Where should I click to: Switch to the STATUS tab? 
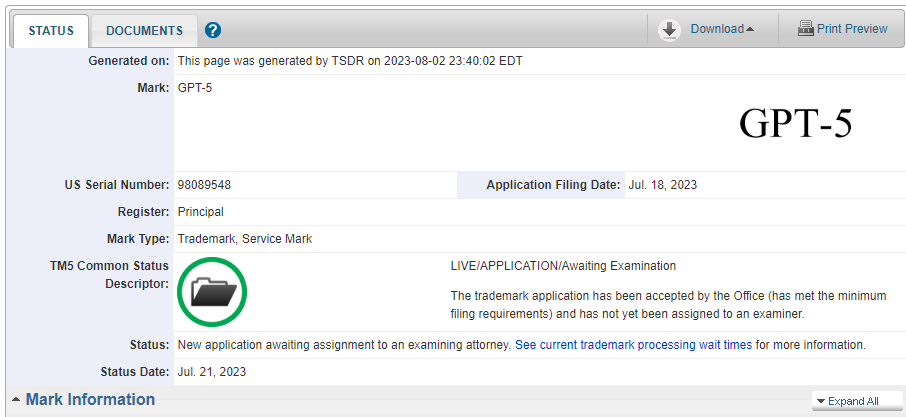tap(51, 31)
